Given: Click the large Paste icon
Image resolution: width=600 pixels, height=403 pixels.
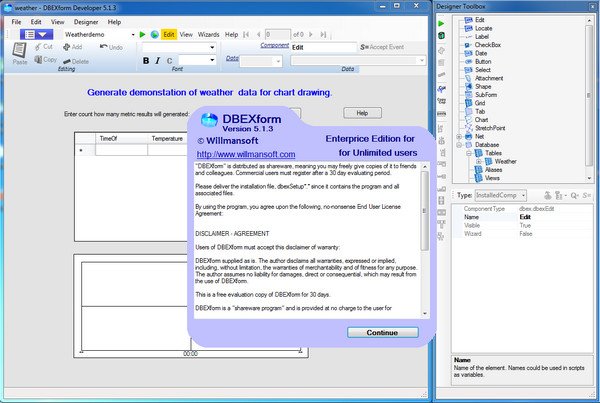Looking at the screenshot, I should point(19,50).
